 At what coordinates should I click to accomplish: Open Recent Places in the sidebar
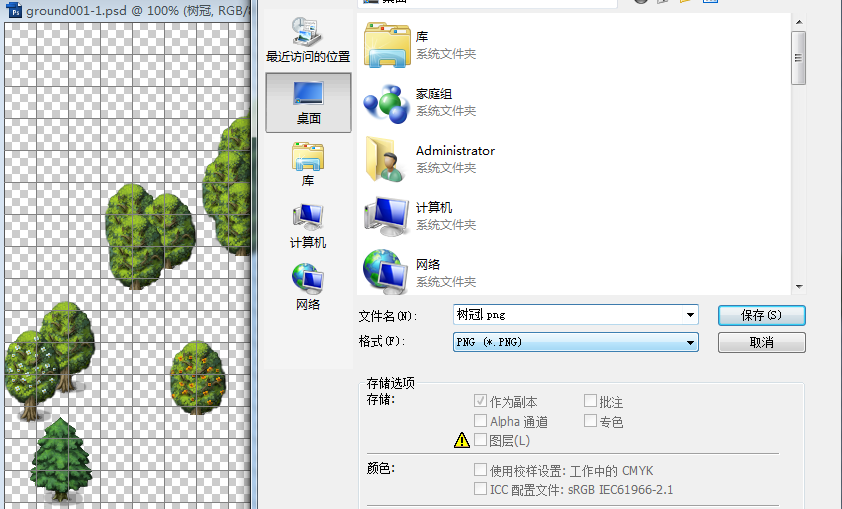(x=308, y=40)
